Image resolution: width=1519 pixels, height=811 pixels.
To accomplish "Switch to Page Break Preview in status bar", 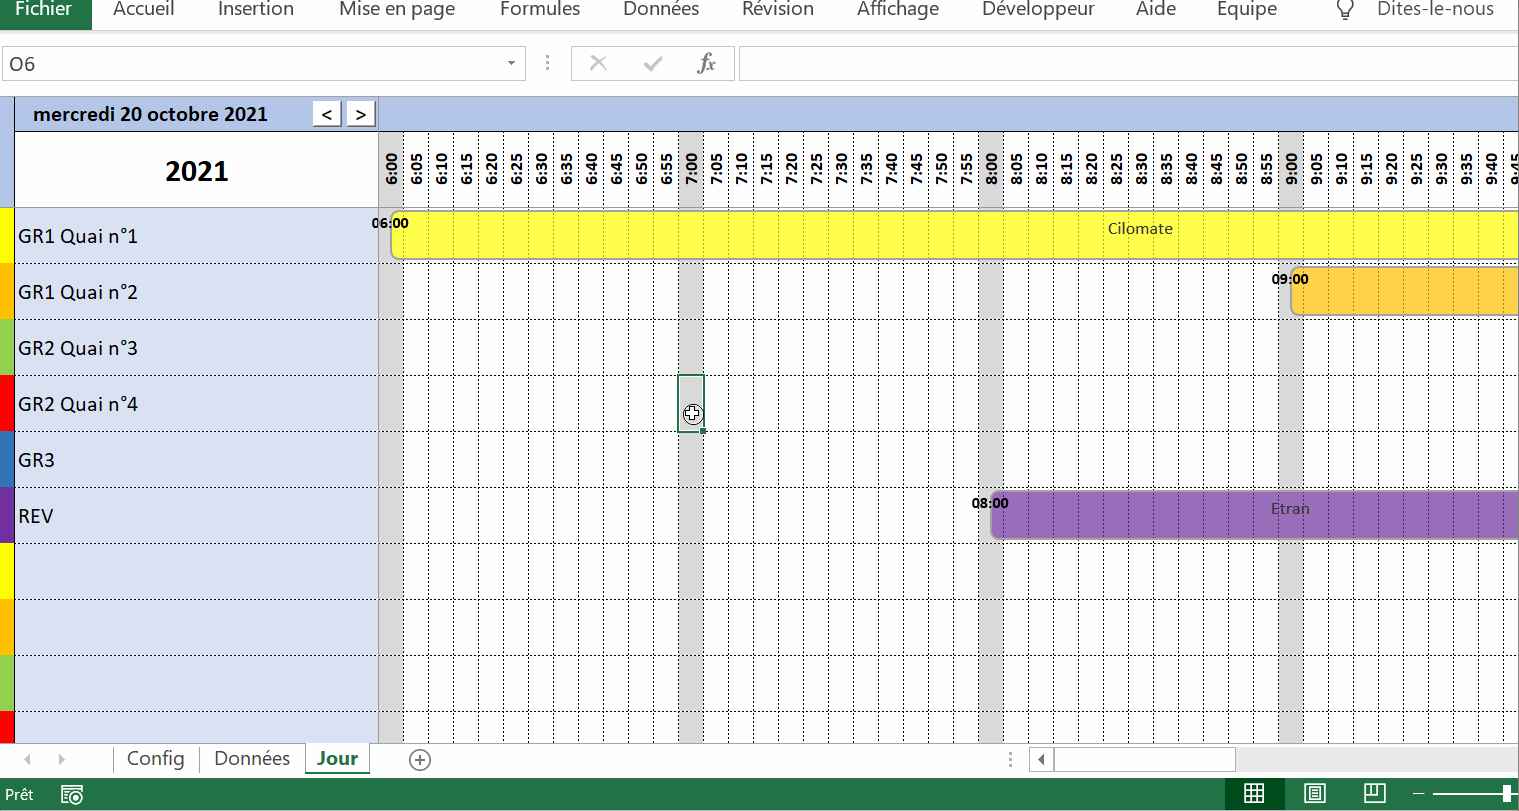I will point(1375,794).
